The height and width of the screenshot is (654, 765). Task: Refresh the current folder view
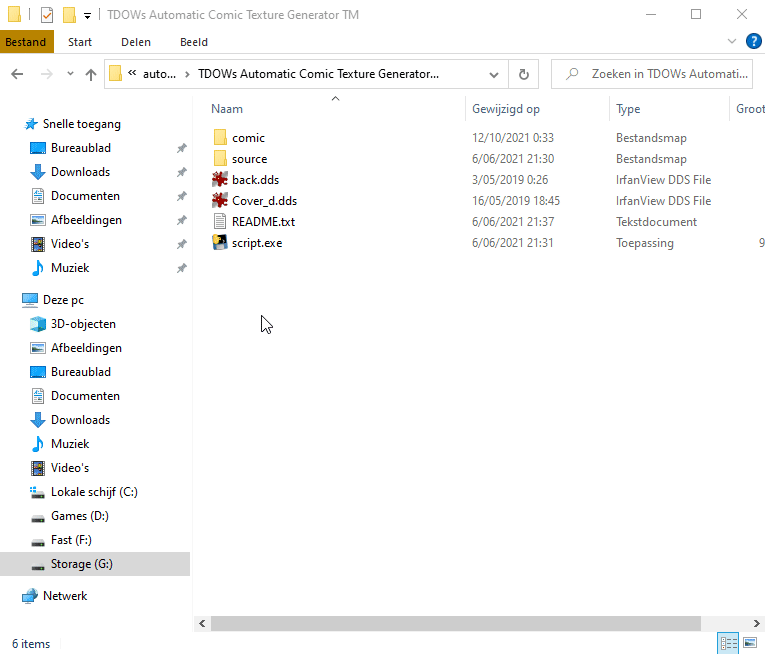click(x=523, y=74)
